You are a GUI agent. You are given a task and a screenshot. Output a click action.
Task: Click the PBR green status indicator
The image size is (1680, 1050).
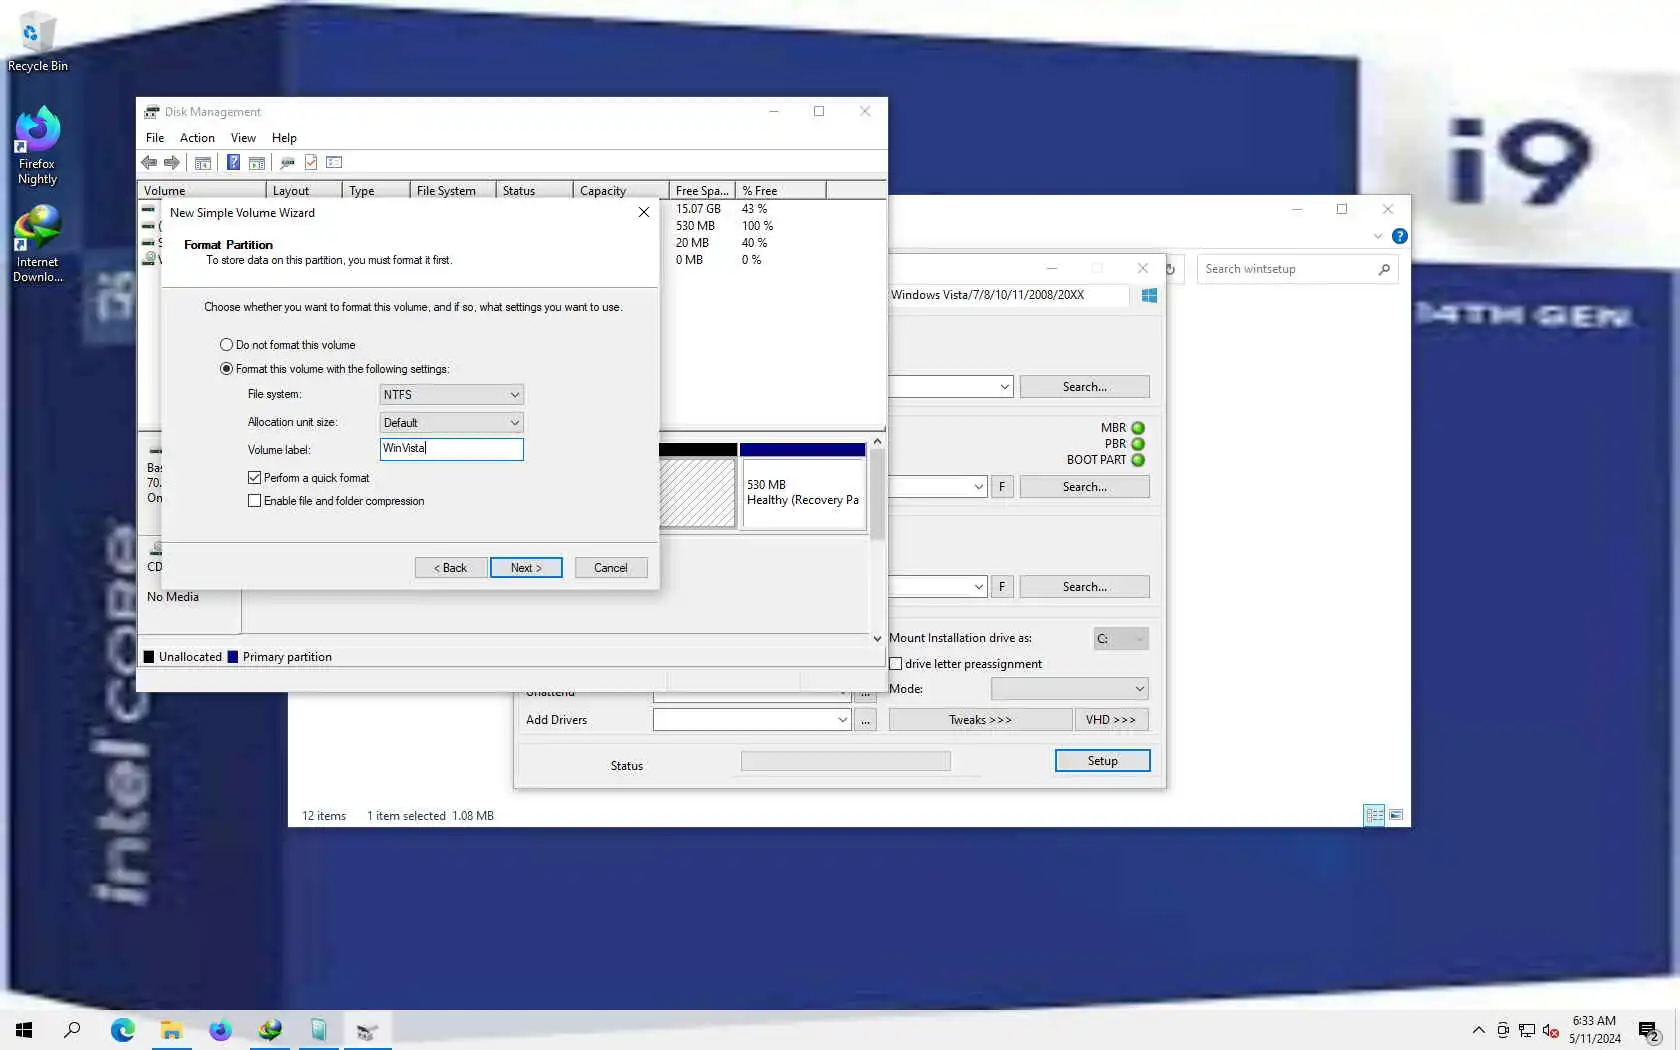[1138, 444]
